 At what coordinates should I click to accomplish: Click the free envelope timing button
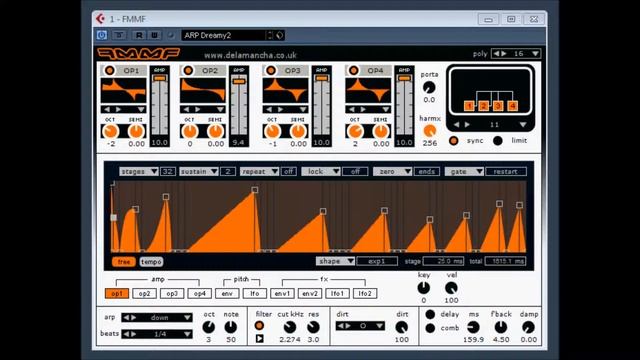[124, 262]
